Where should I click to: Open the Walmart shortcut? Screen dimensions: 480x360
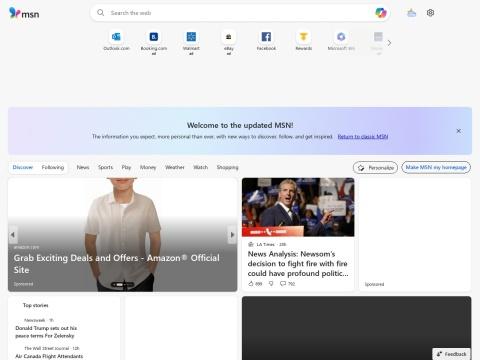point(191,42)
